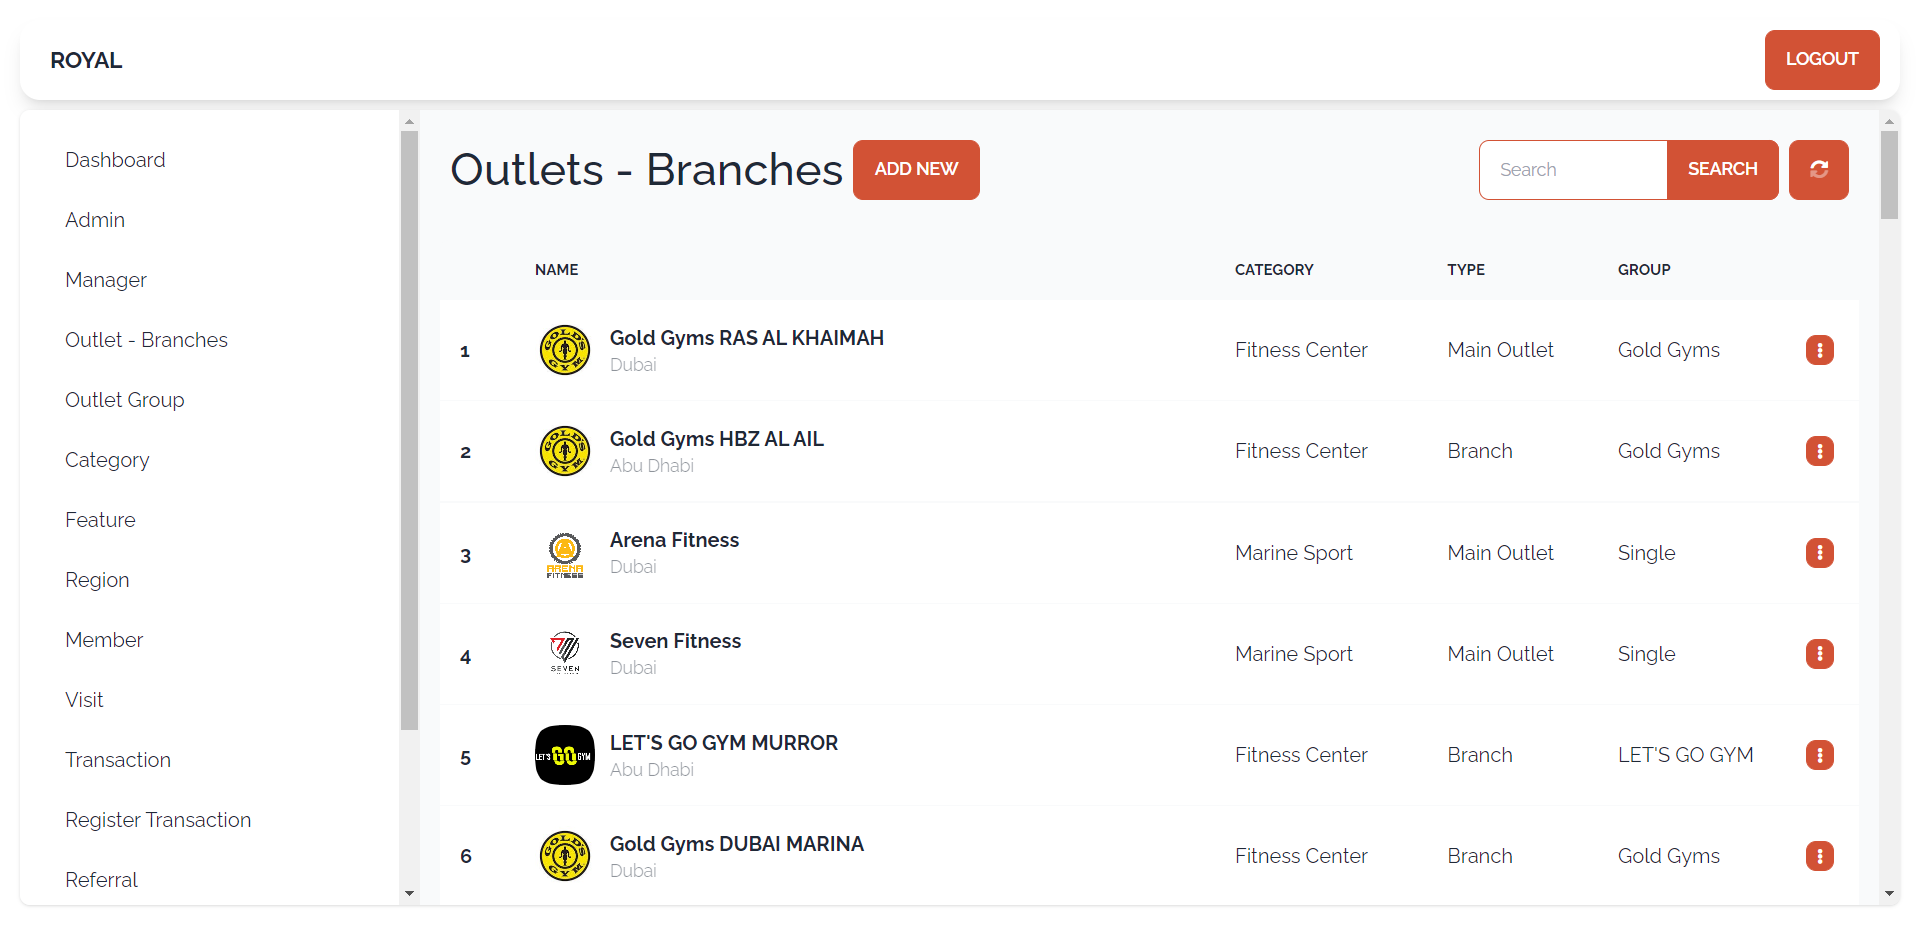
Task: Open three-dot menu for Gold Gyms HBZ AL AIL
Action: pyautogui.click(x=1819, y=451)
